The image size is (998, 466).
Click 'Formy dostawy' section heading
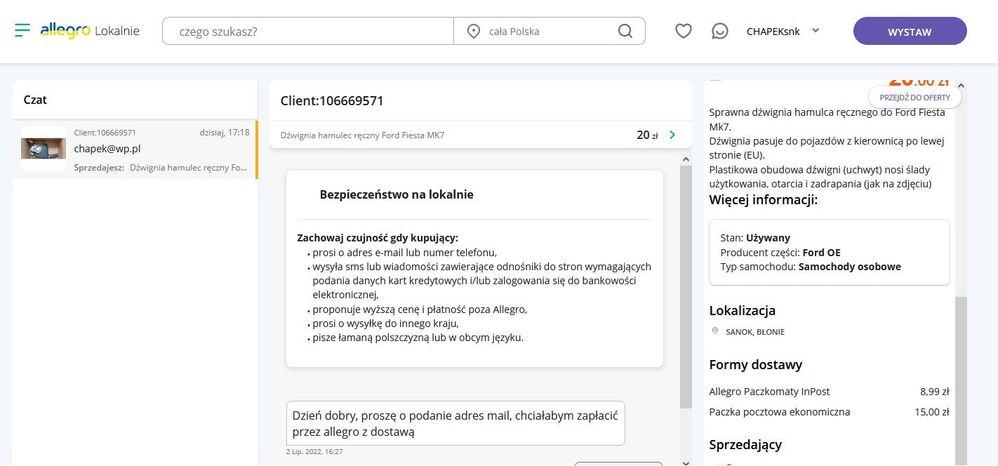point(756,365)
